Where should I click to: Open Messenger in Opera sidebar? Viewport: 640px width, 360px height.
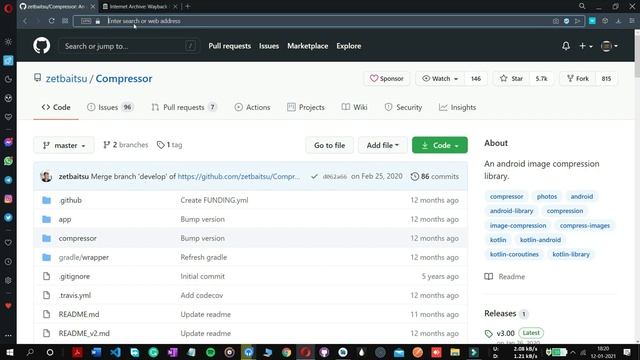[x=8, y=142]
